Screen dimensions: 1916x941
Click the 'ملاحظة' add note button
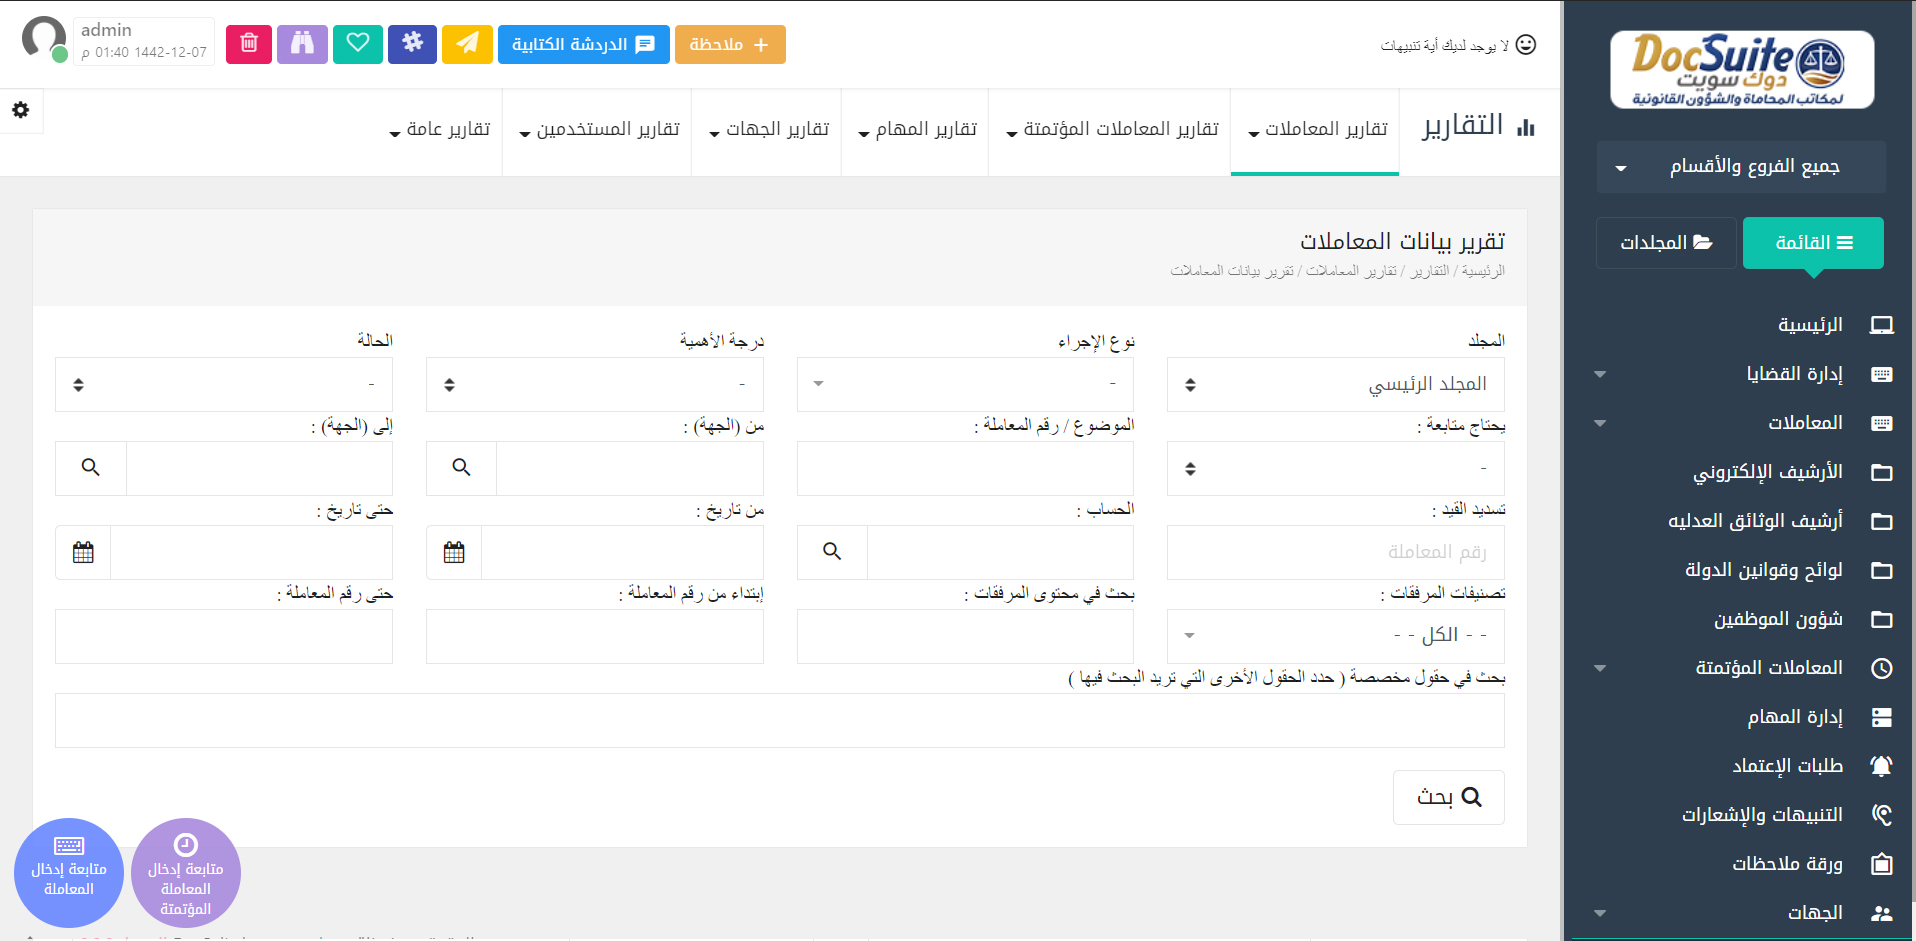coord(730,44)
